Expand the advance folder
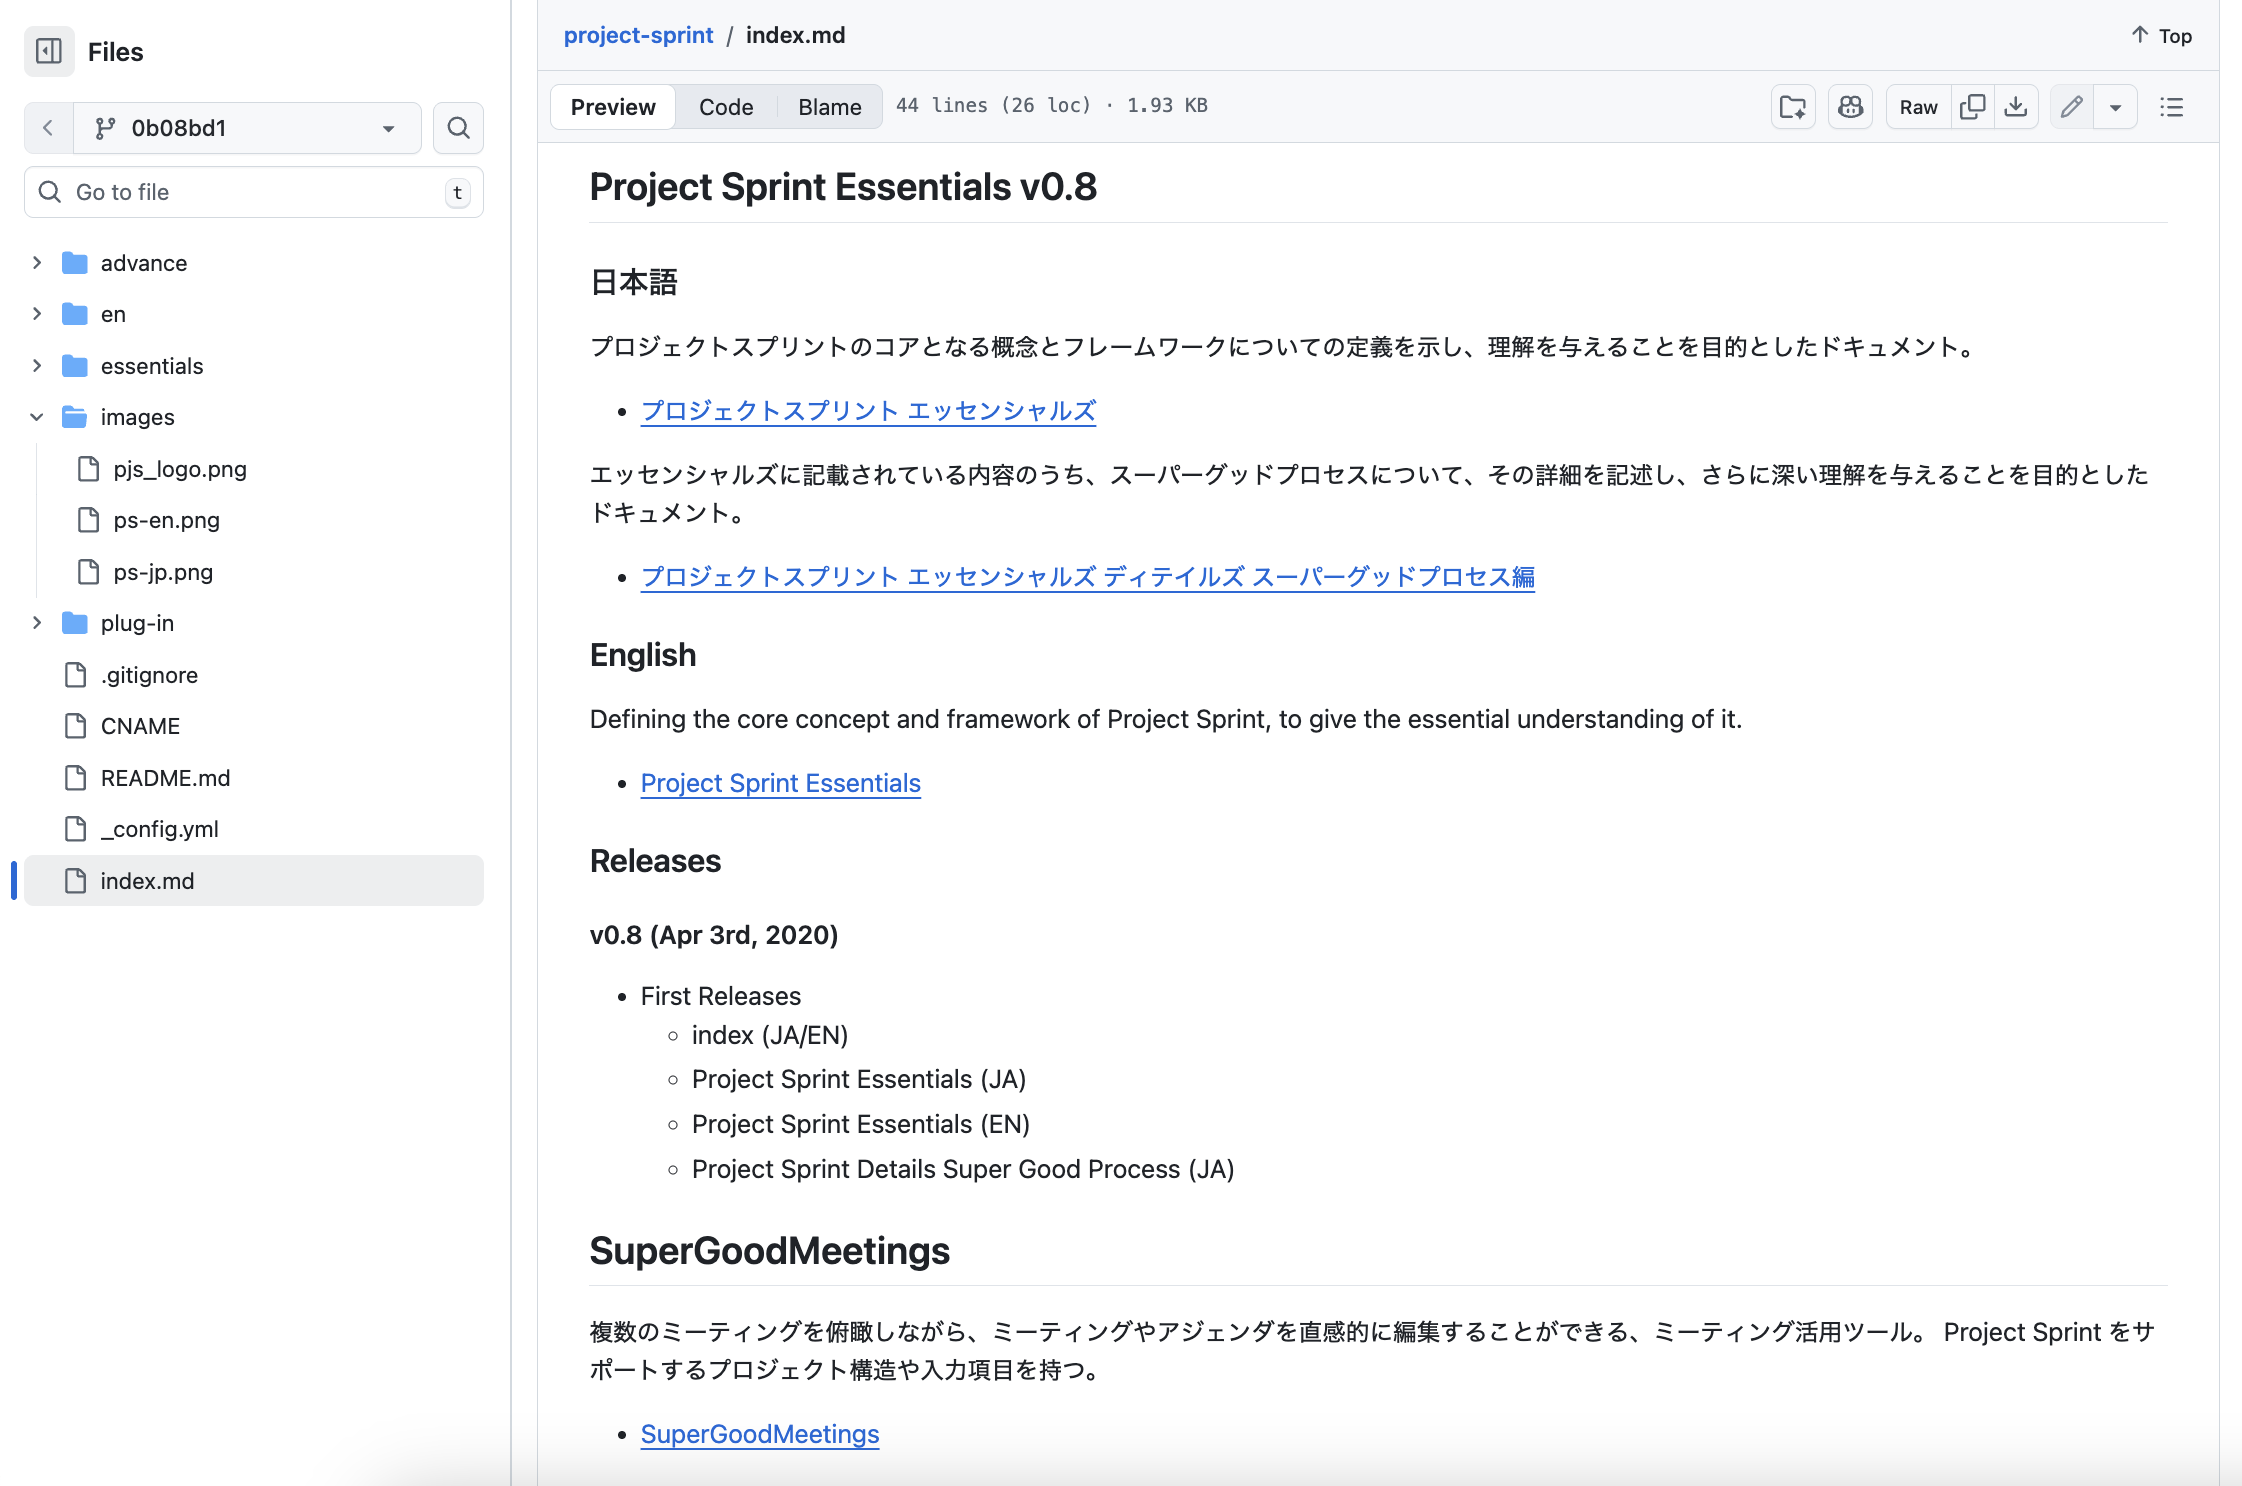This screenshot has width=2242, height=1486. 37,263
